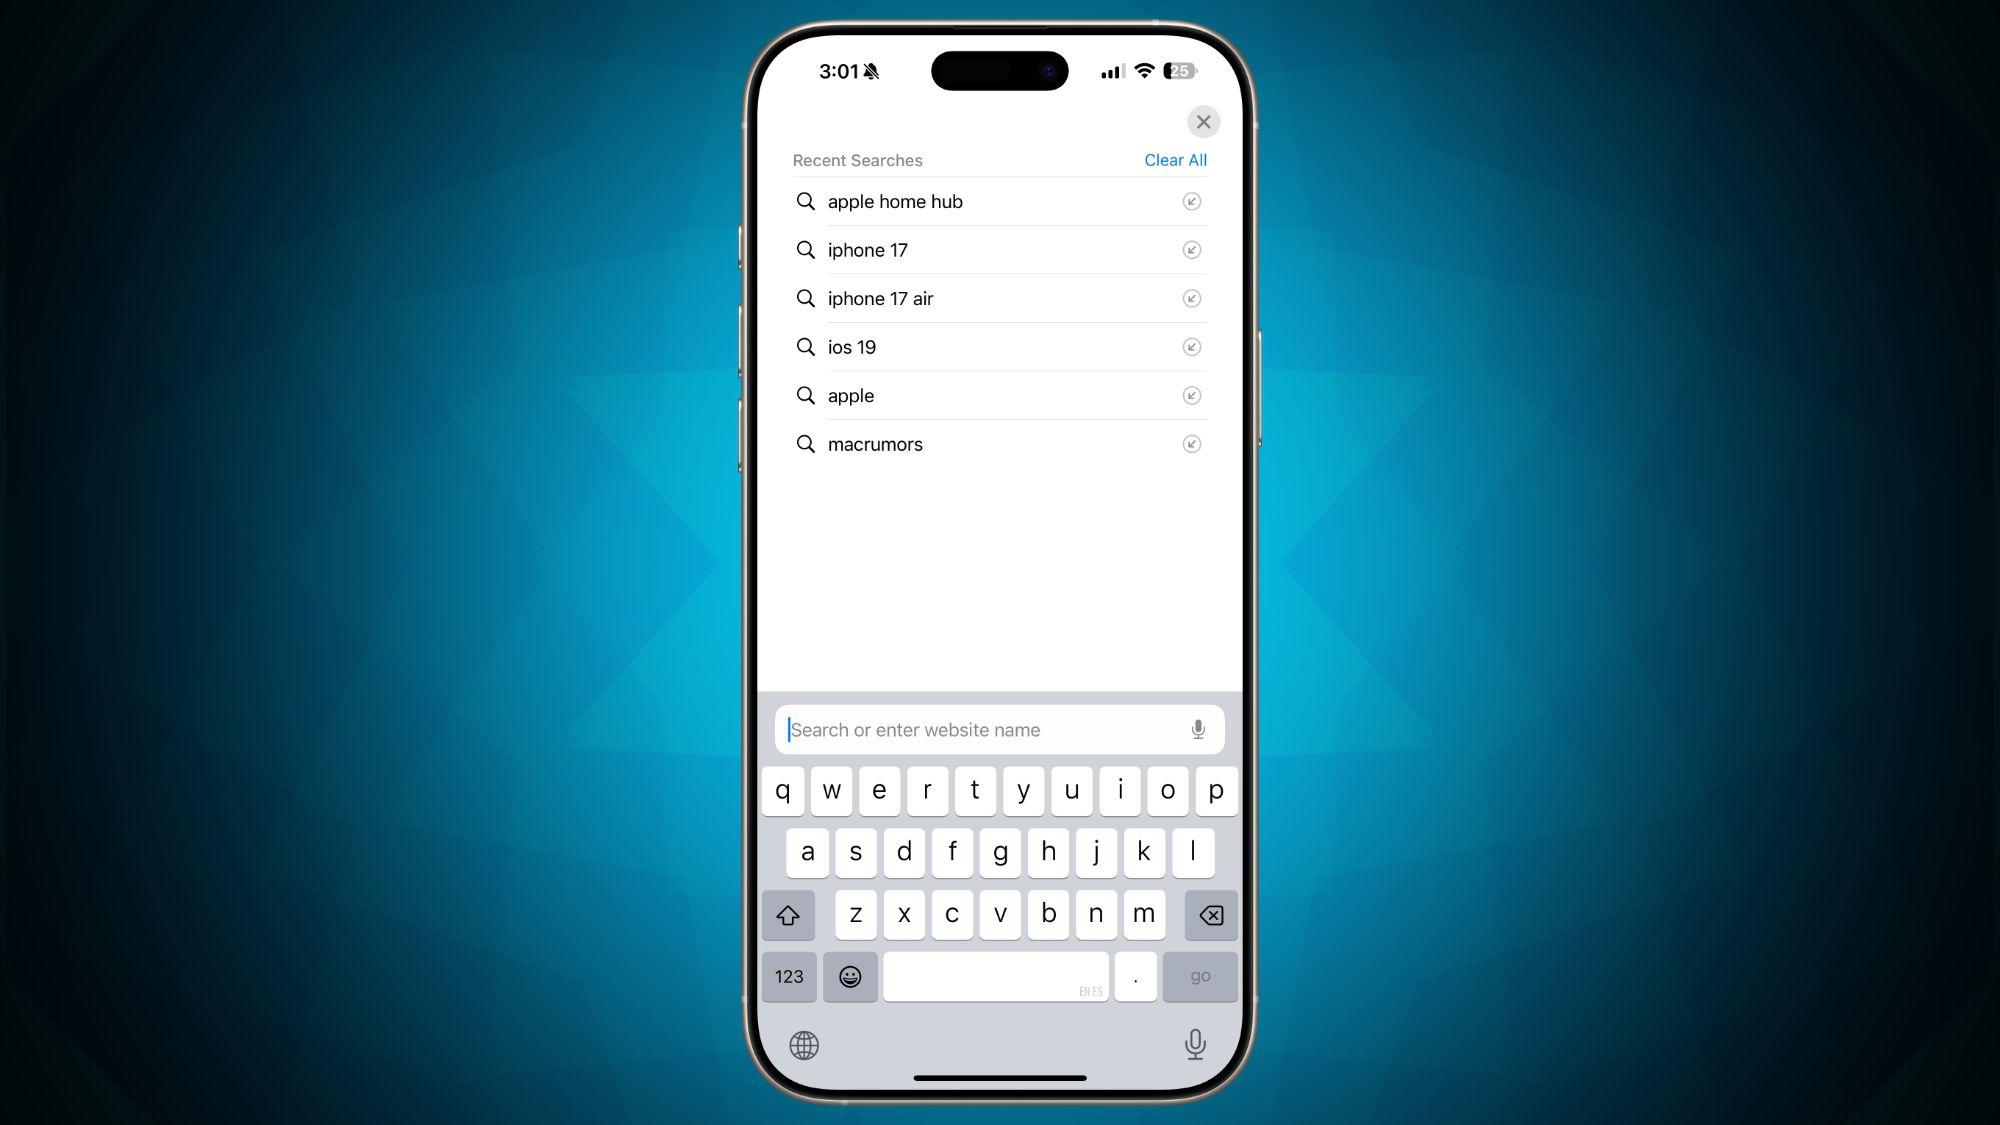Tap the 'go' button on keyboard
The image size is (2000, 1125).
pos(1199,975)
